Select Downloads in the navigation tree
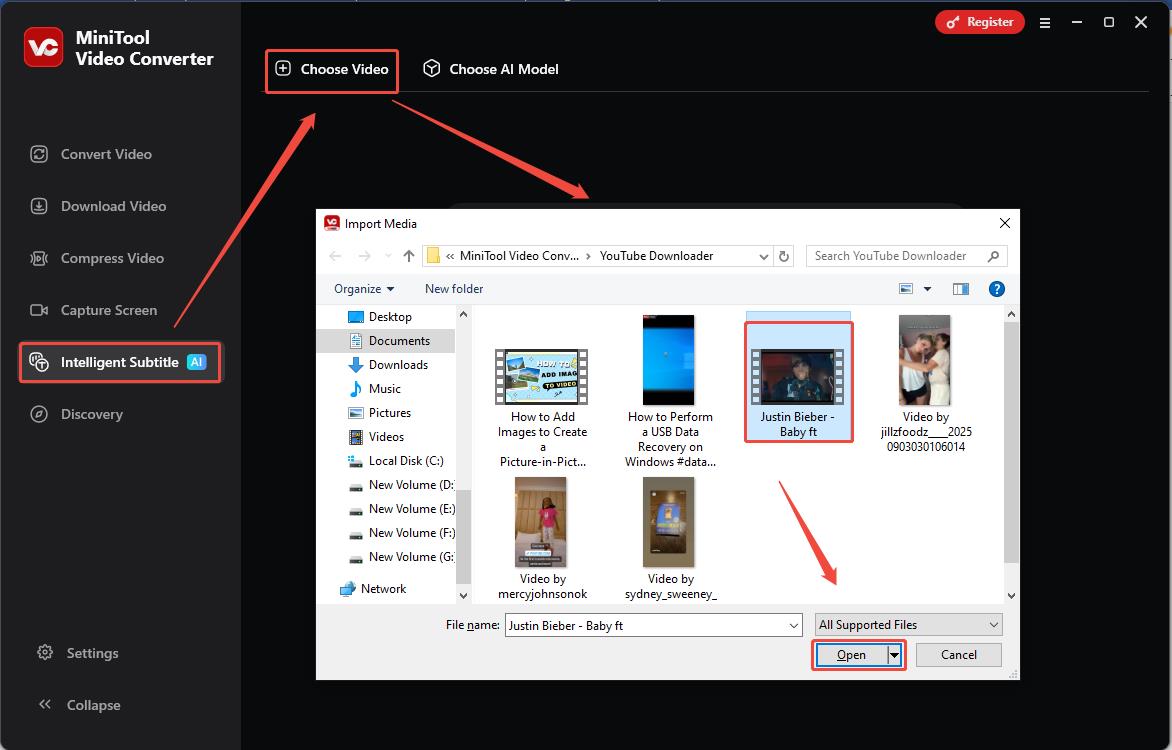The height and width of the screenshot is (750, 1172). pos(397,365)
